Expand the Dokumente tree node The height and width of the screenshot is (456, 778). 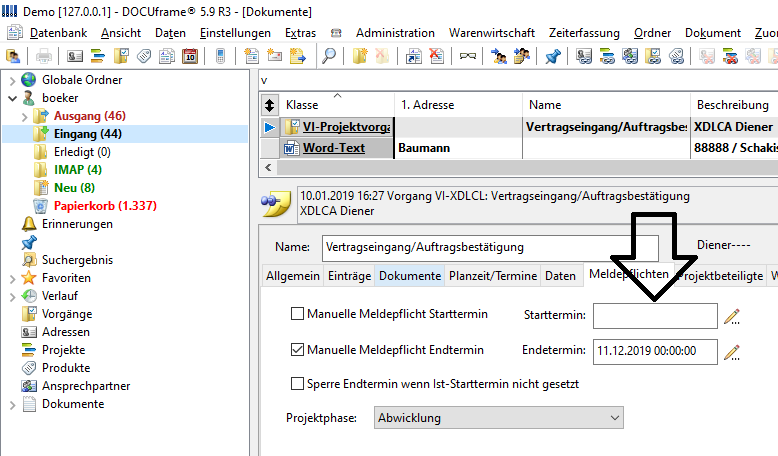(12, 405)
